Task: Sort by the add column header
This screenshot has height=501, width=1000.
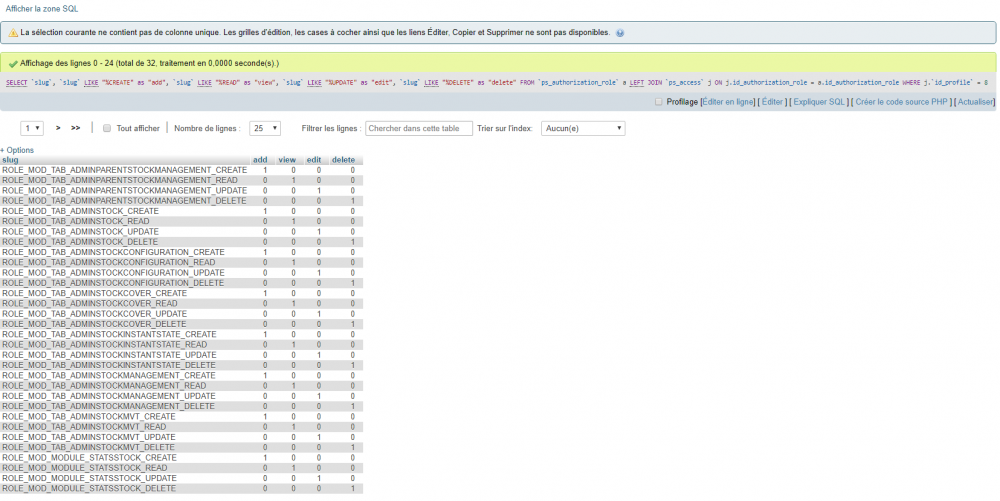Action: point(260,160)
